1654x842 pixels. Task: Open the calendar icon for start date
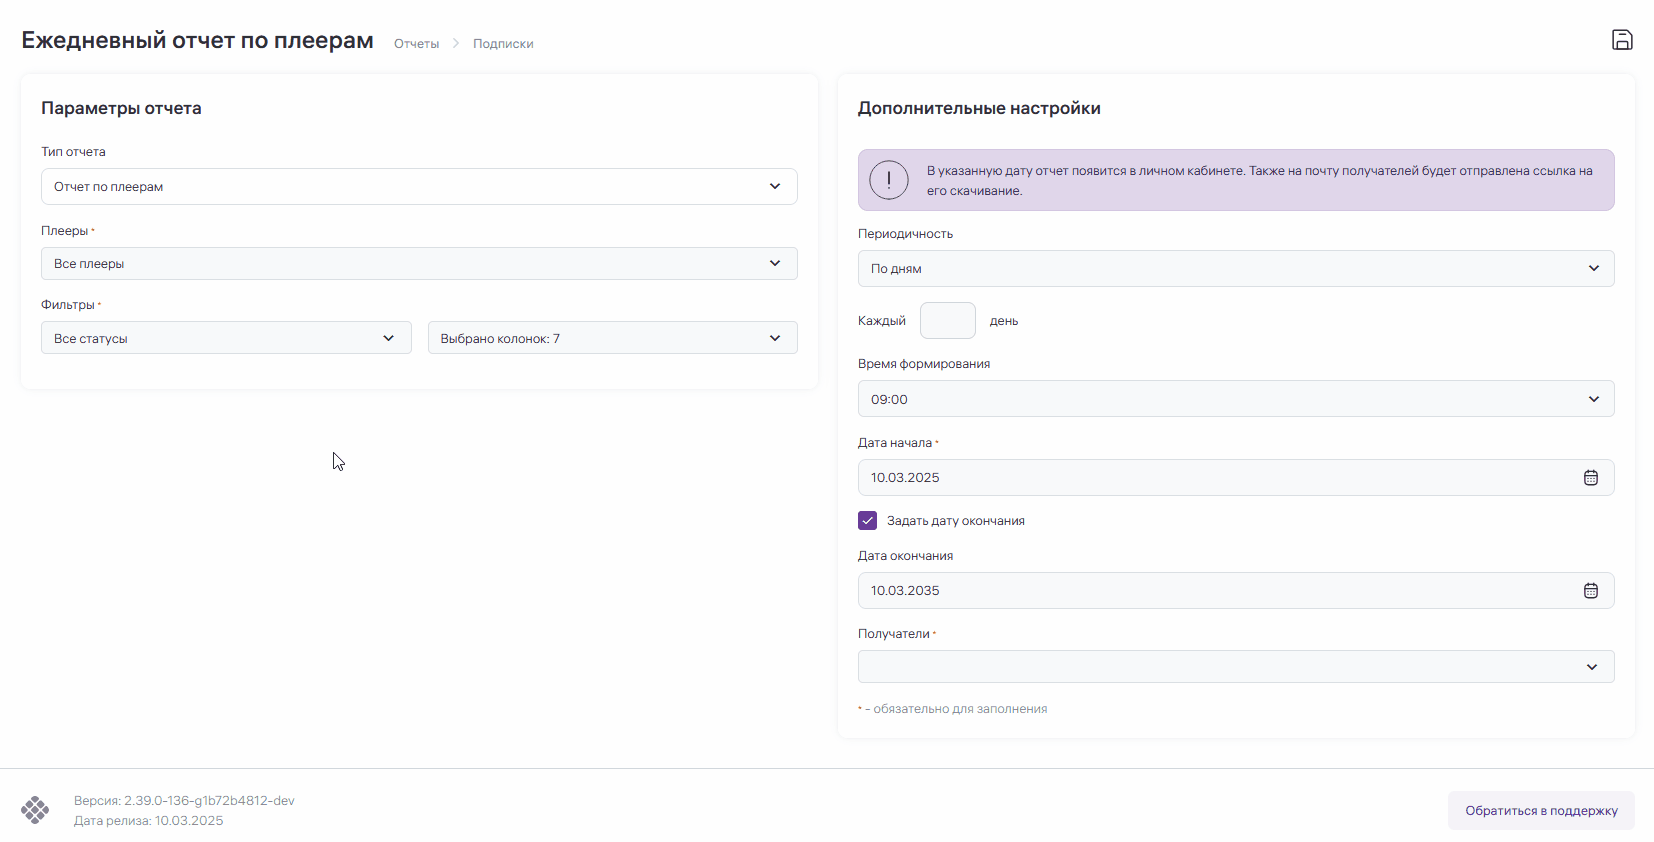(x=1590, y=478)
